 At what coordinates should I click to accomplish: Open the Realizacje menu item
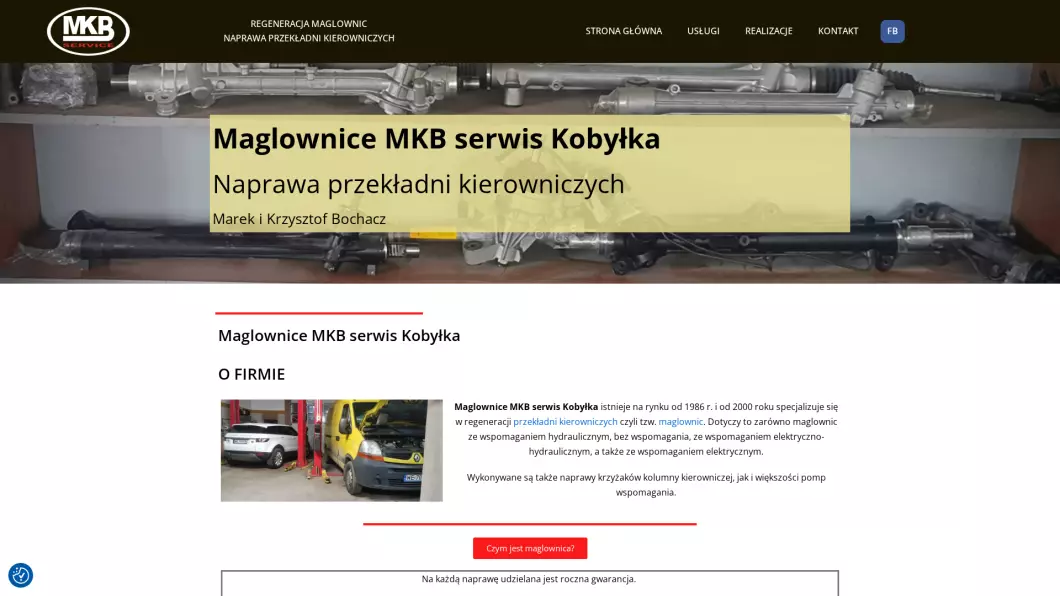(769, 31)
